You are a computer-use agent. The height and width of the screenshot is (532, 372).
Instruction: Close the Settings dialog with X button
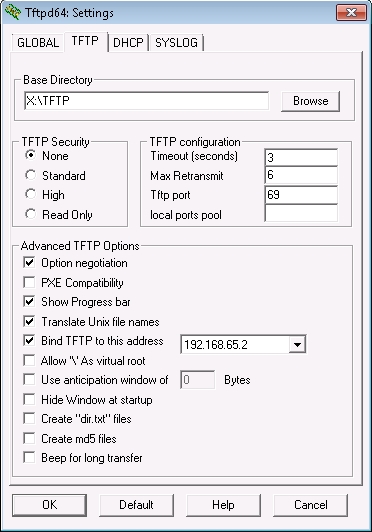click(351, 13)
